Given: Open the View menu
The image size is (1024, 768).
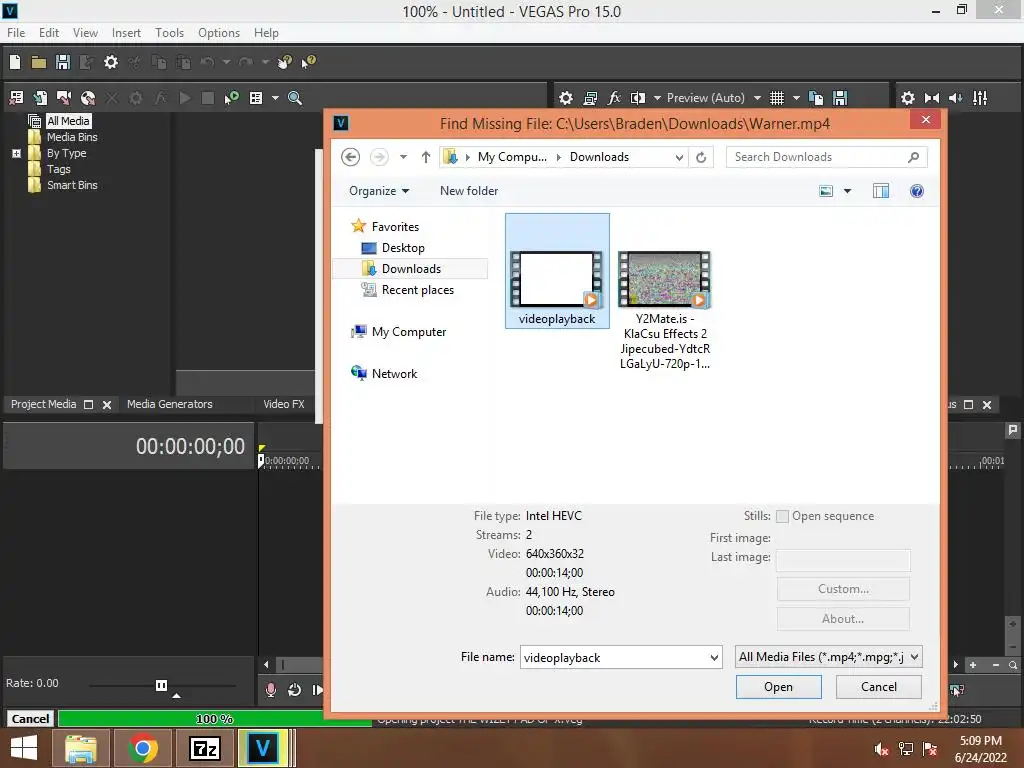Looking at the screenshot, I should (x=86, y=33).
